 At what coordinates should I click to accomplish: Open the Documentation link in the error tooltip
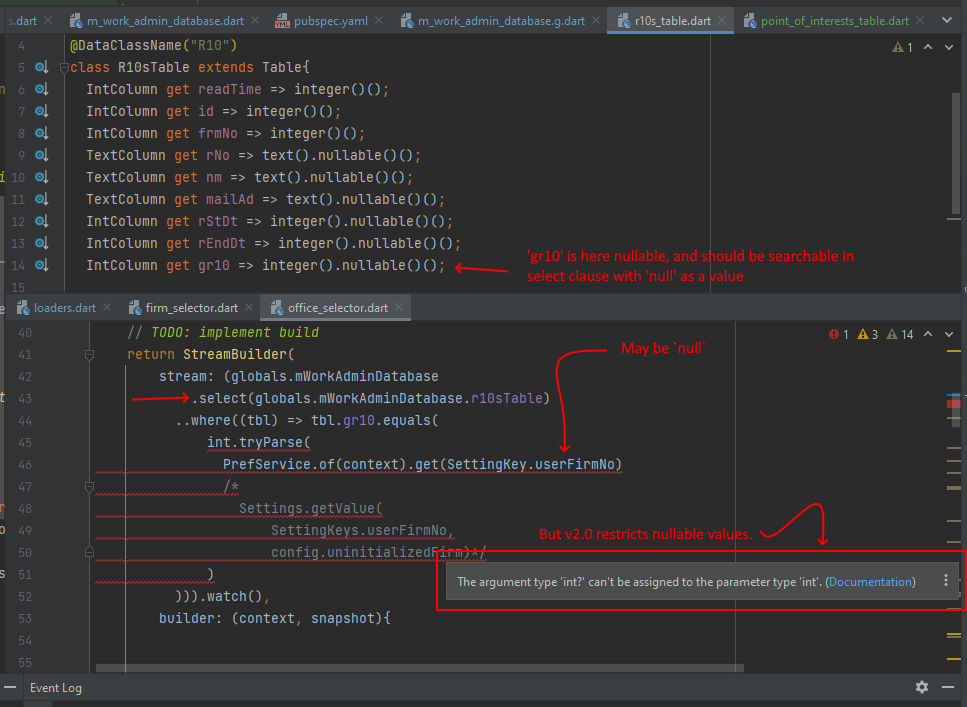click(x=871, y=582)
